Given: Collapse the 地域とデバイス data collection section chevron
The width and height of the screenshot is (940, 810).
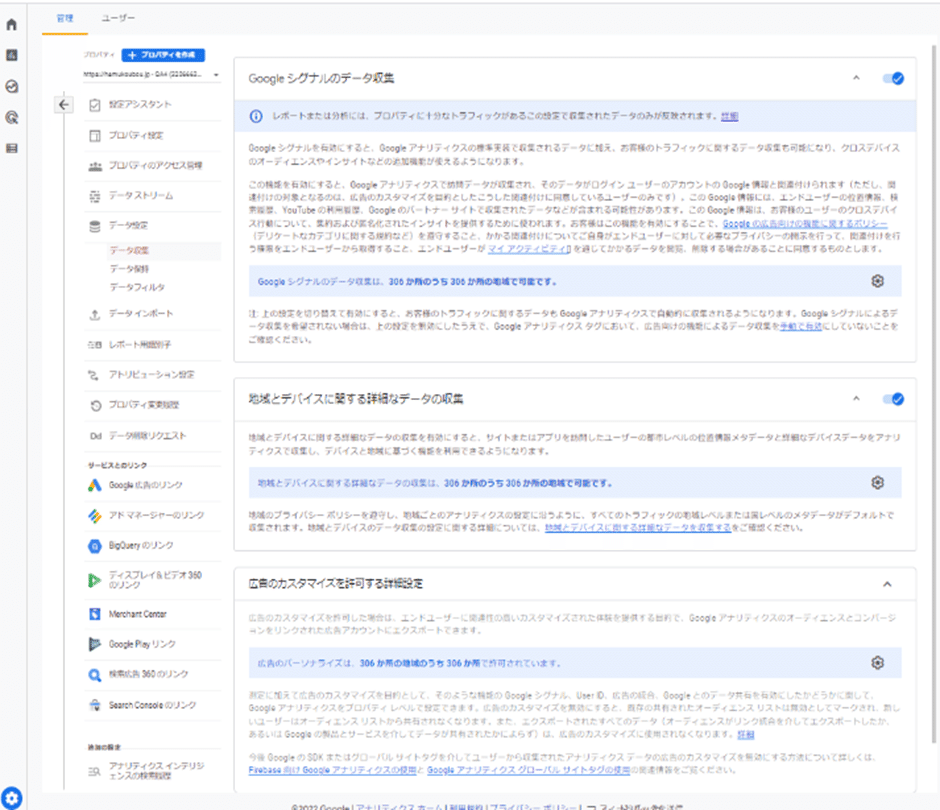Looking at the screenshot, I should tap(856, 399).
